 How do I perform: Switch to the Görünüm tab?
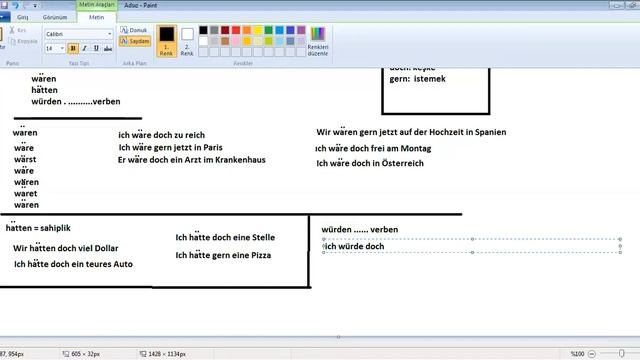tap(55, 17)
